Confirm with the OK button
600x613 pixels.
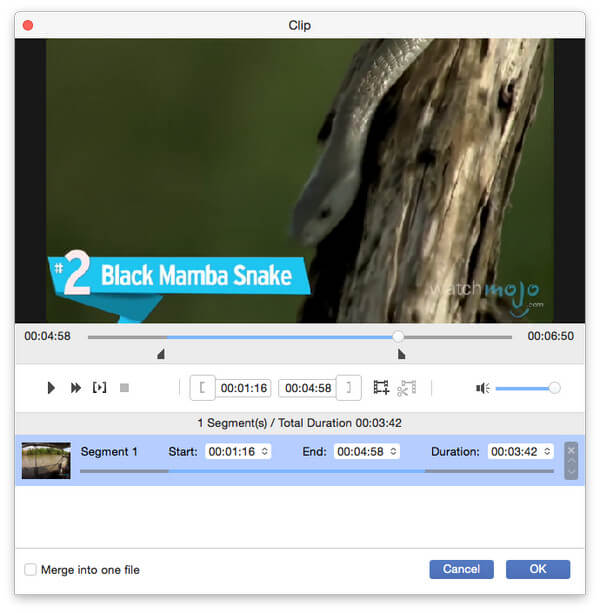pos(538,569)
